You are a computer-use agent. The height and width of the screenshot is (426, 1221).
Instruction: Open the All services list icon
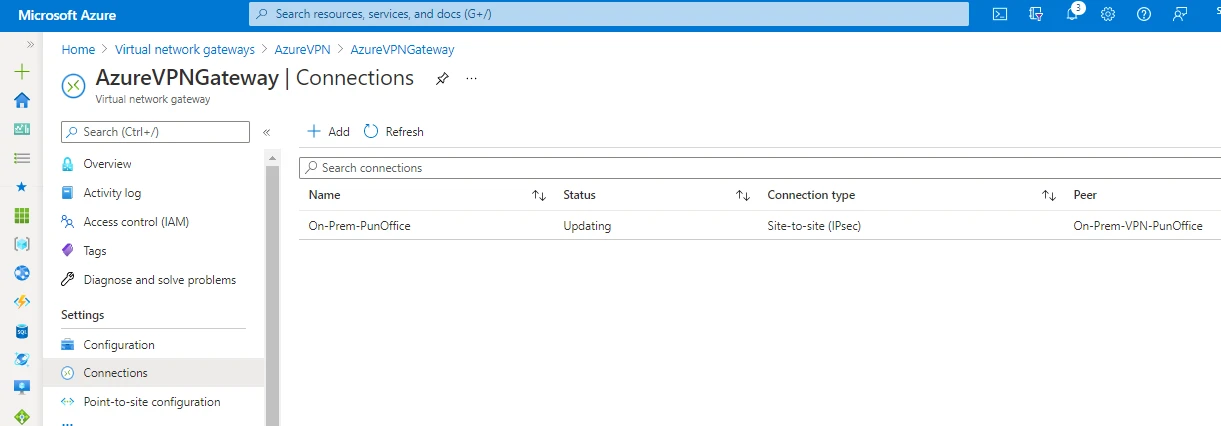pyautogui.click(x=21, y=158)
